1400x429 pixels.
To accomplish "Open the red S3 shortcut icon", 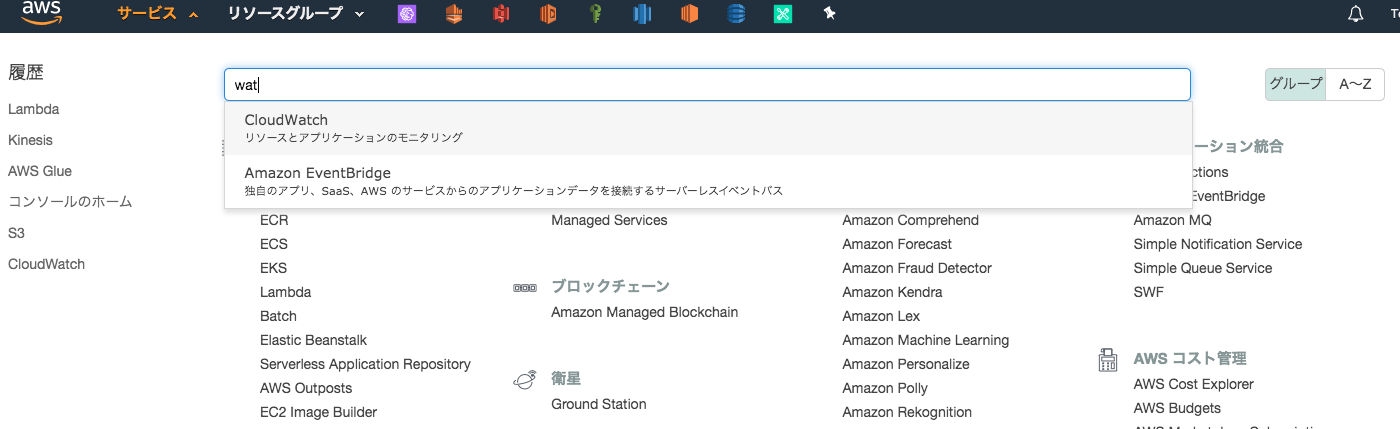I will (501, 14).
